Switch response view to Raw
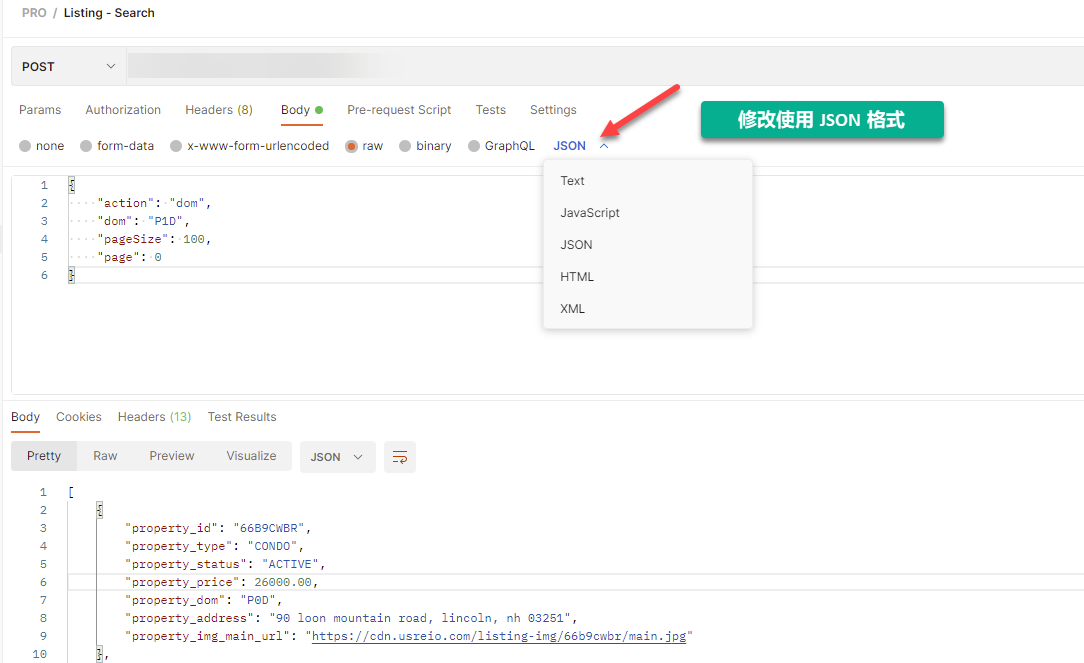Screen dimensions: 1084x663 click(105, 456)
